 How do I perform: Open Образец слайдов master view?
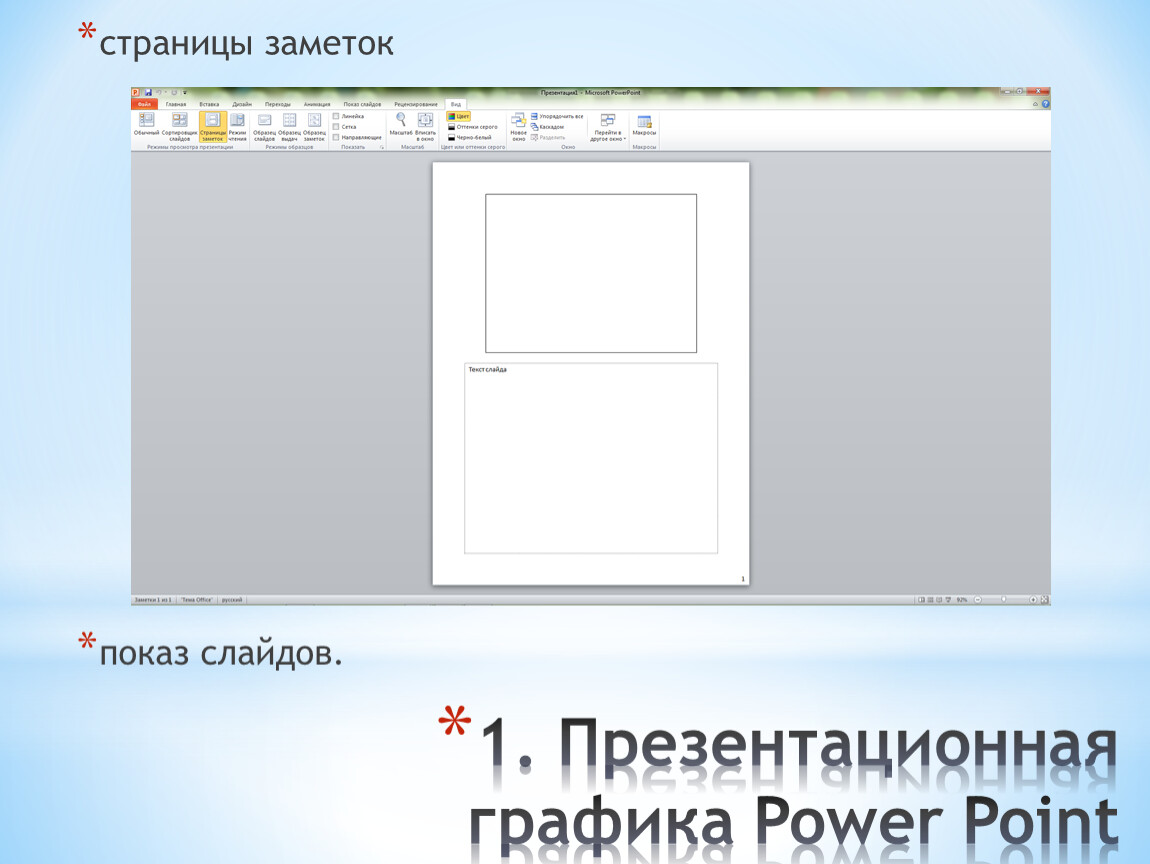(x=264, y=126)
